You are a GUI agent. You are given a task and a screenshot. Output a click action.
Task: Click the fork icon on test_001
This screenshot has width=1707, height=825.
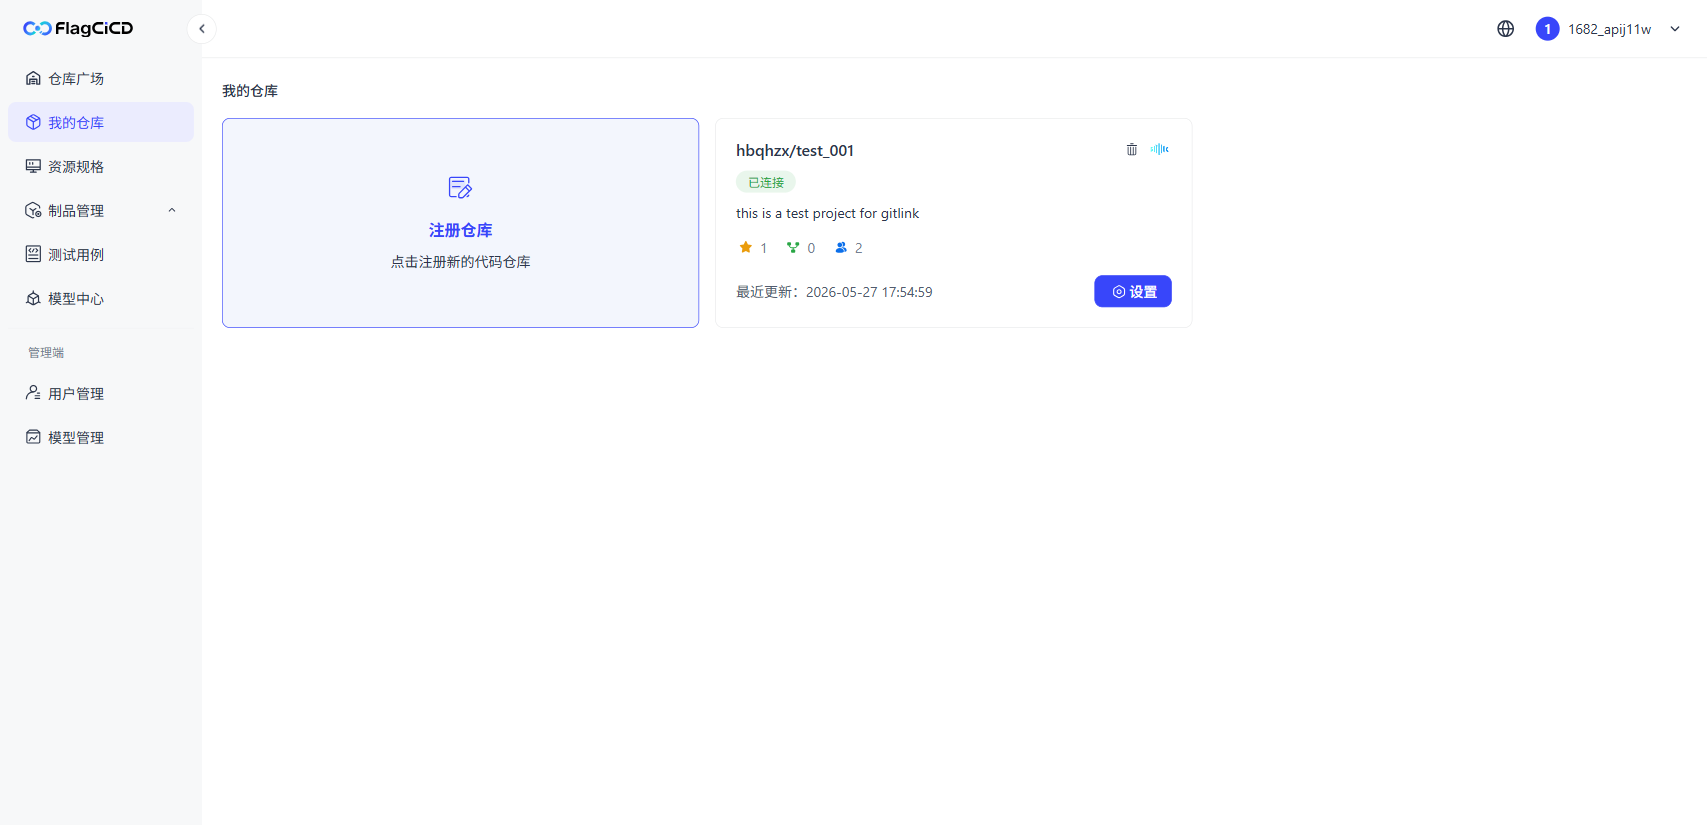pyautogui.click(x=793, y=247)
